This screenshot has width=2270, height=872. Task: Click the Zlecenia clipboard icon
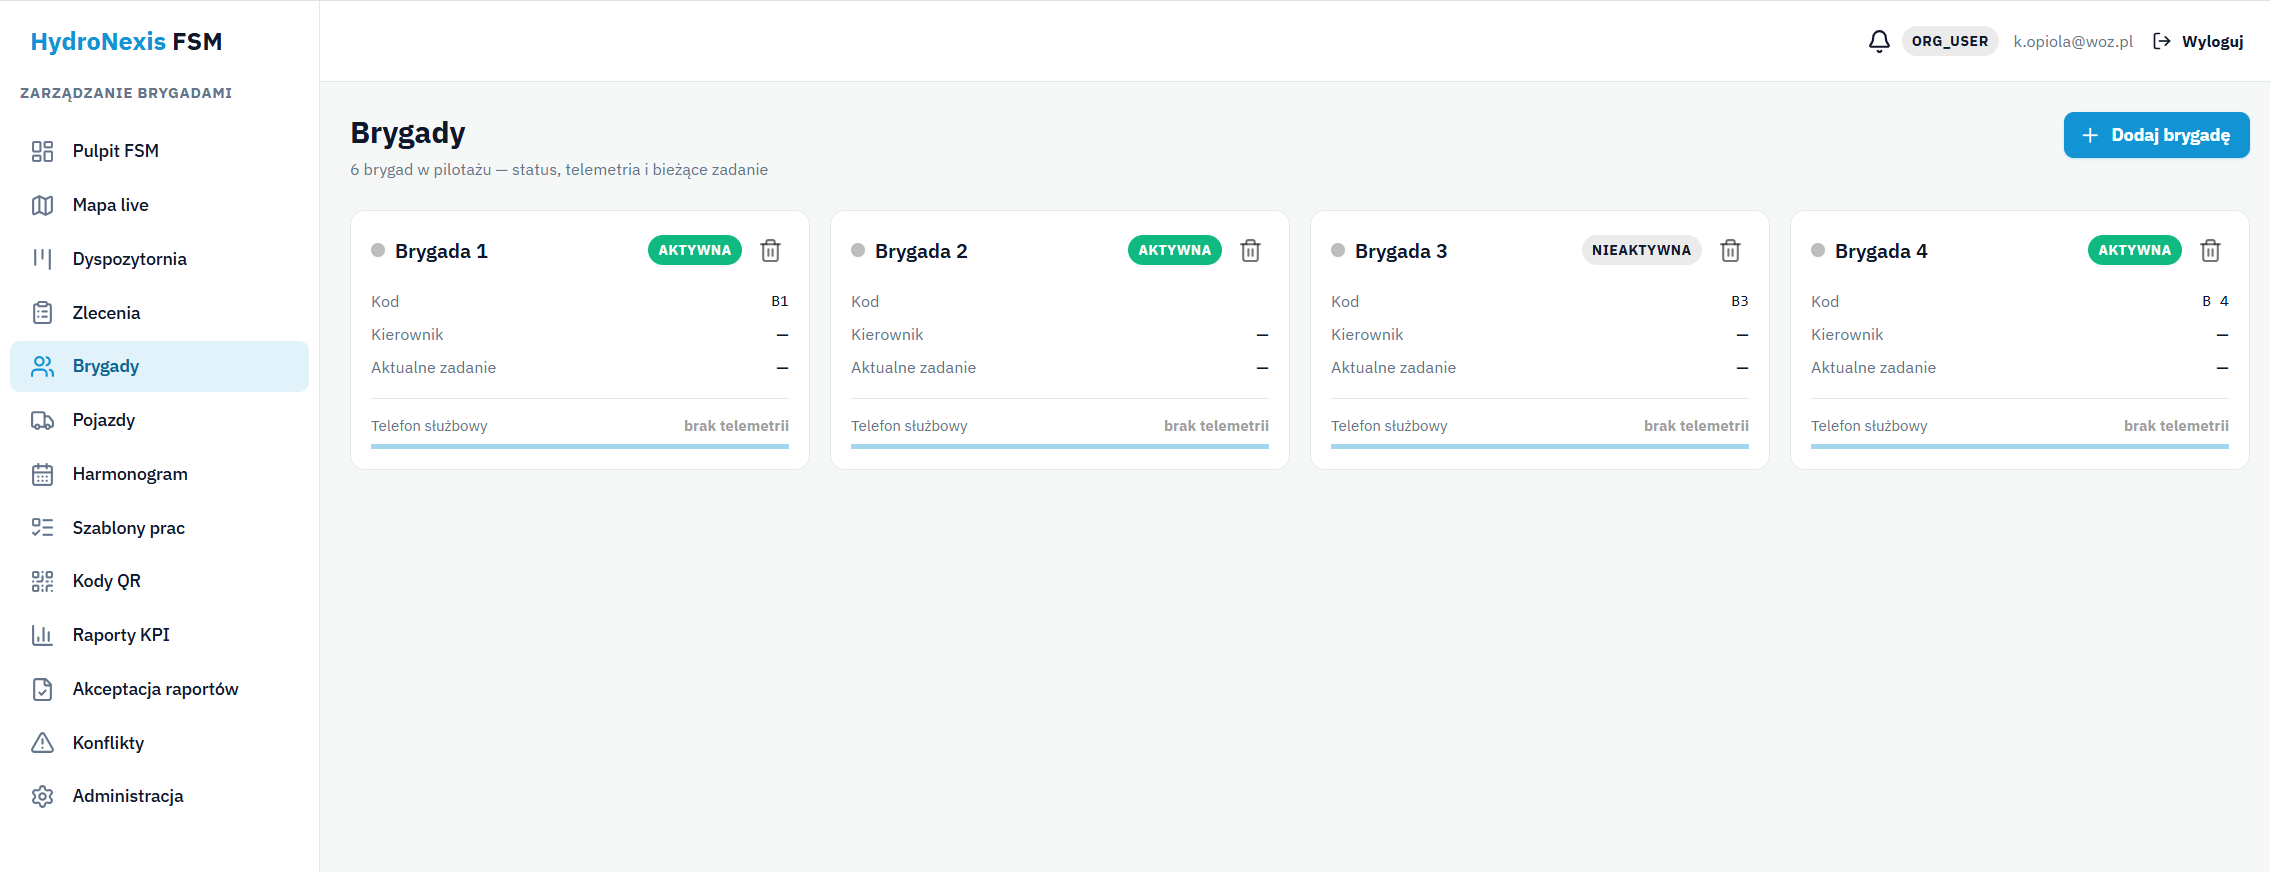click(42, 313)
